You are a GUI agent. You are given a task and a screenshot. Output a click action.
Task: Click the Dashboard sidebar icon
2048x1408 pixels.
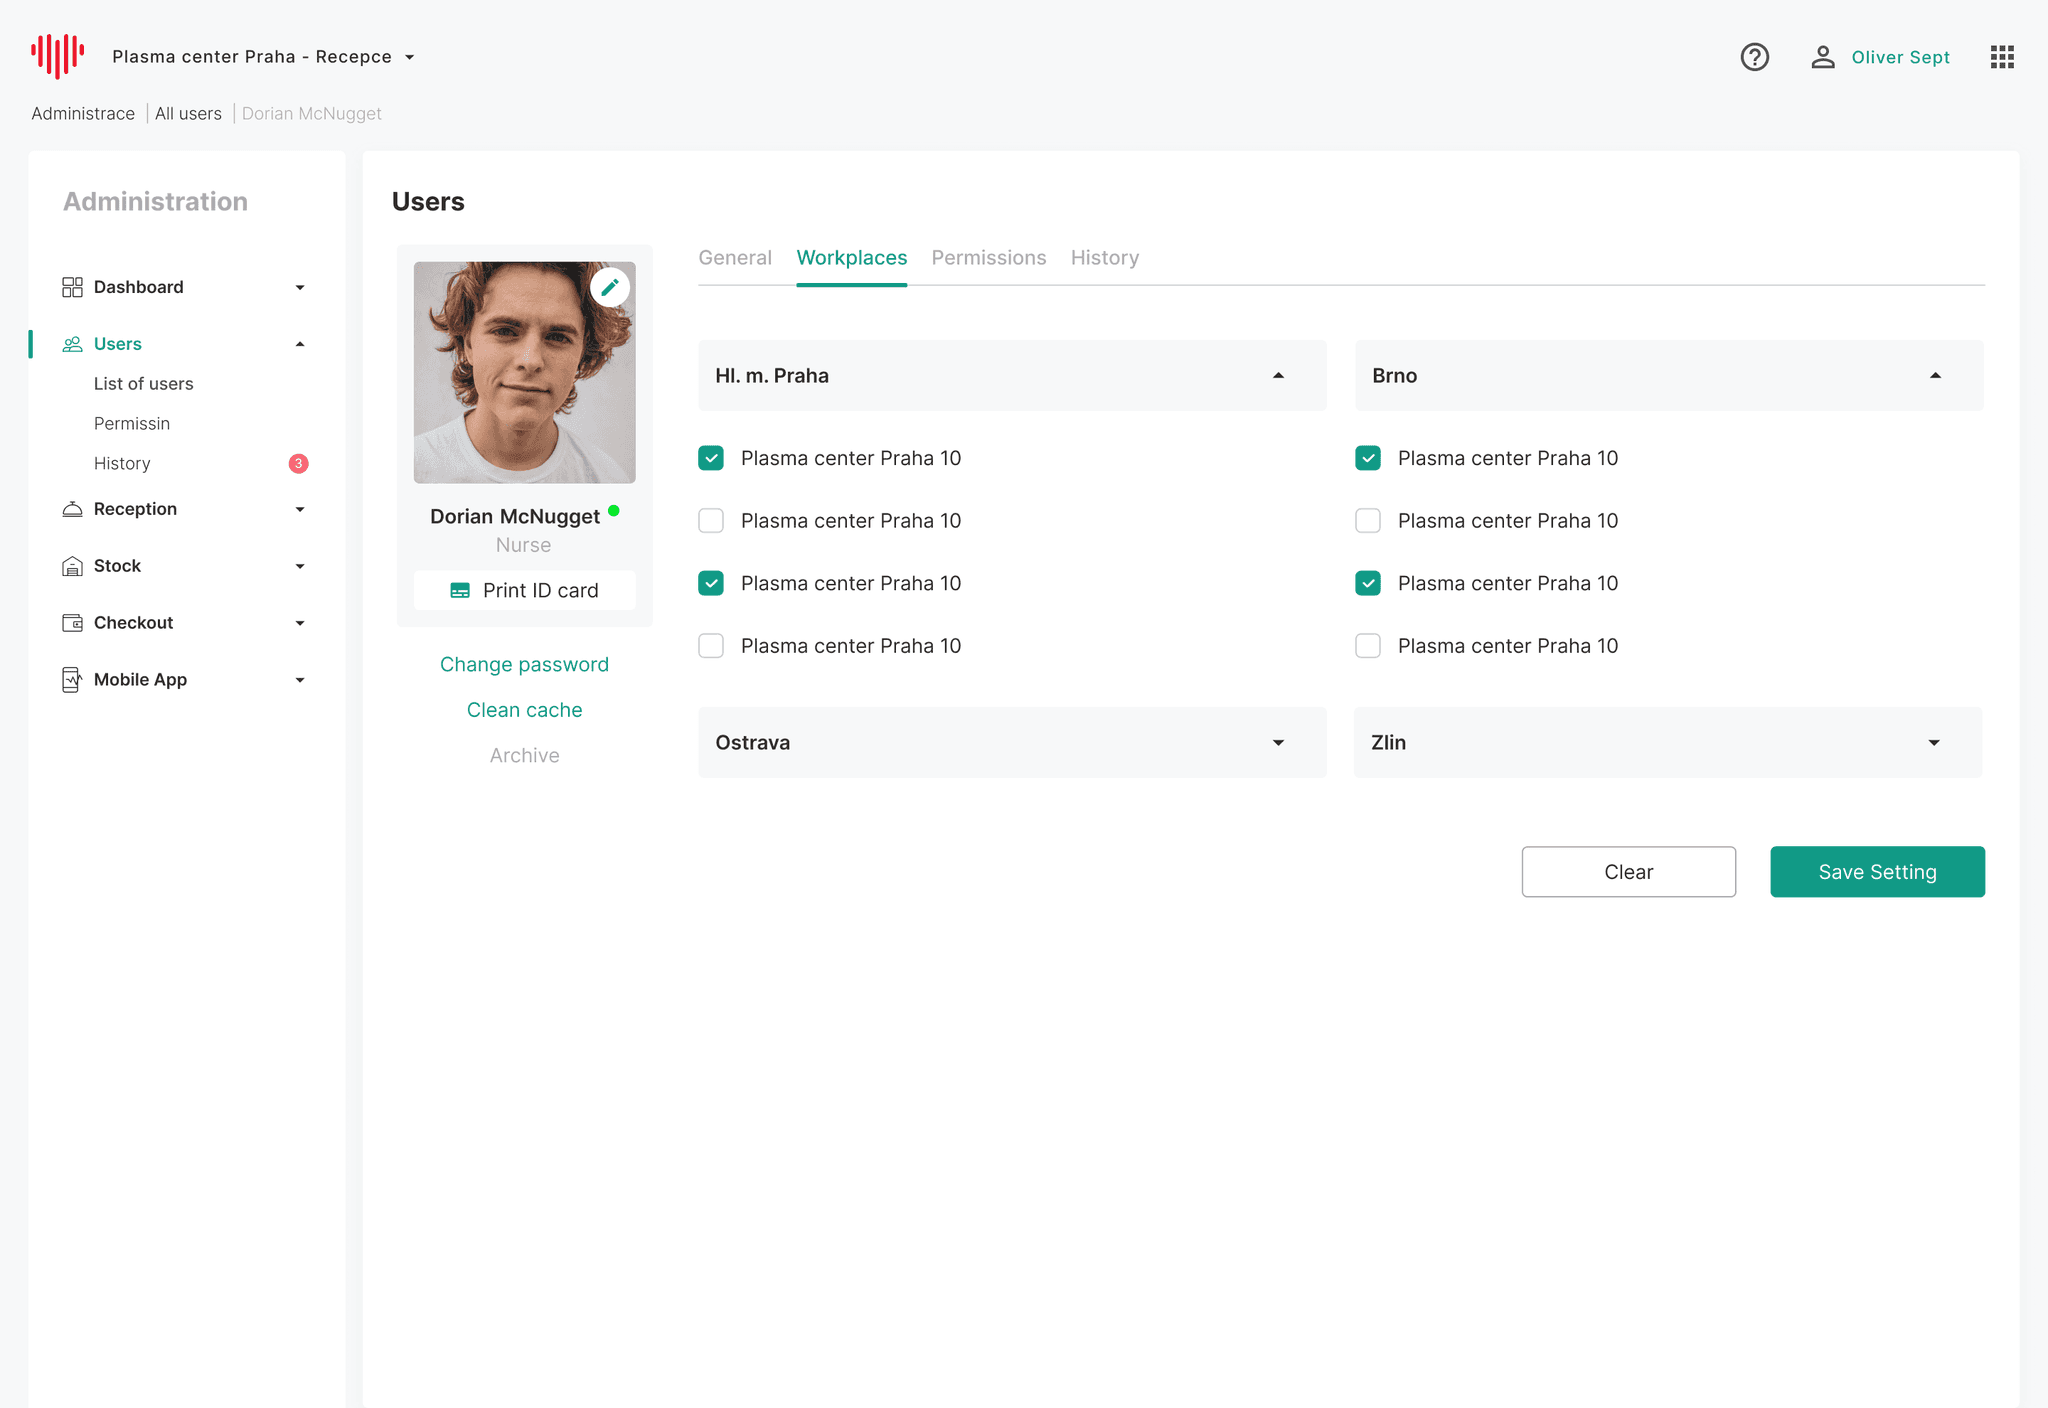pyautogui.click(x=72, y=287)
